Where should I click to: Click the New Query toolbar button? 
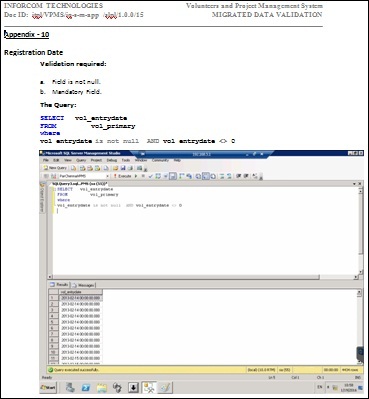[55, 168]
